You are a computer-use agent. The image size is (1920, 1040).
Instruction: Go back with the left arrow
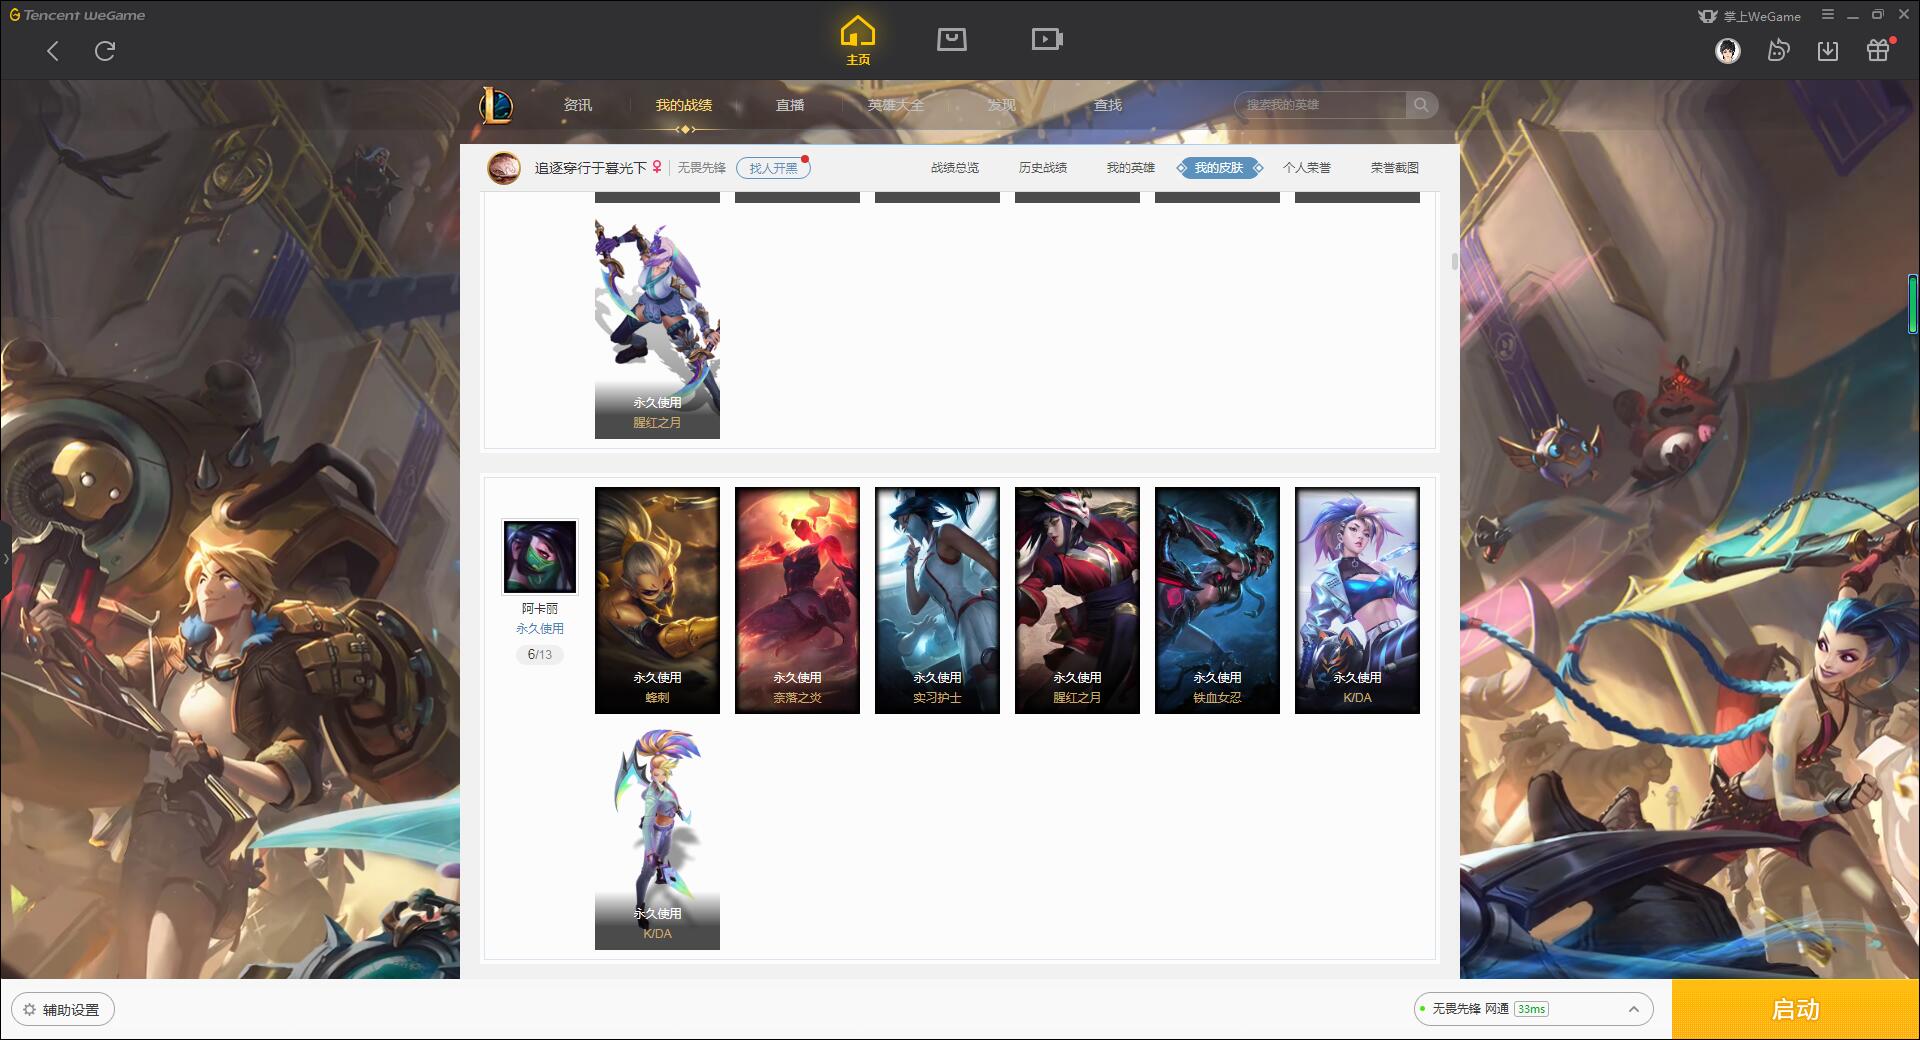click(53, 51)
